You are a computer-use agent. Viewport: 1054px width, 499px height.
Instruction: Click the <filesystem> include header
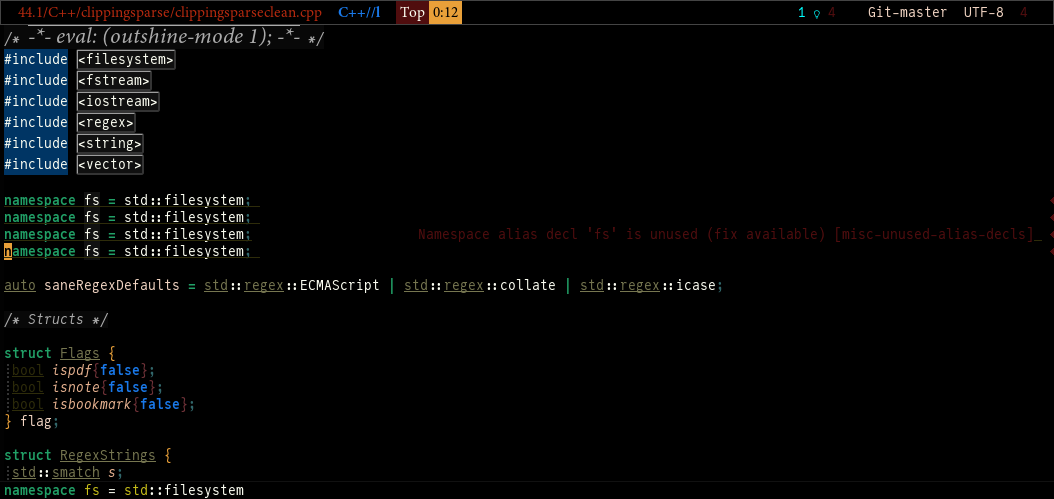tap(126, 59)
